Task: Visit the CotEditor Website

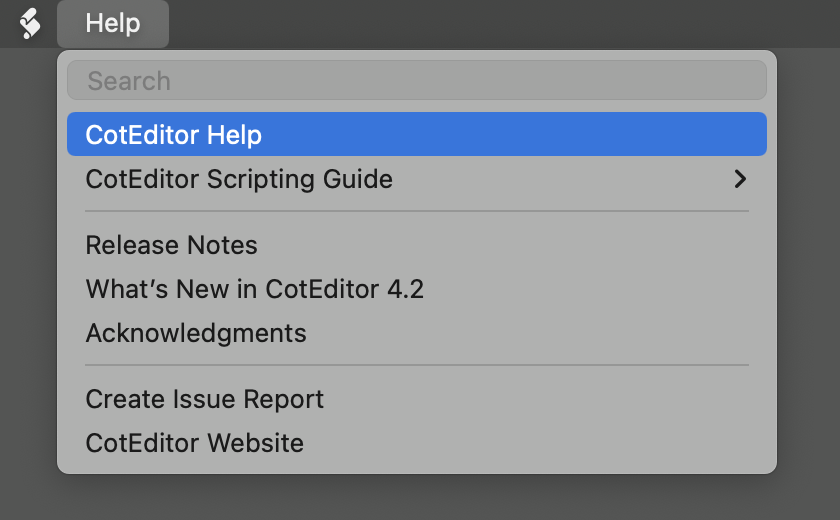Action: 417,443
